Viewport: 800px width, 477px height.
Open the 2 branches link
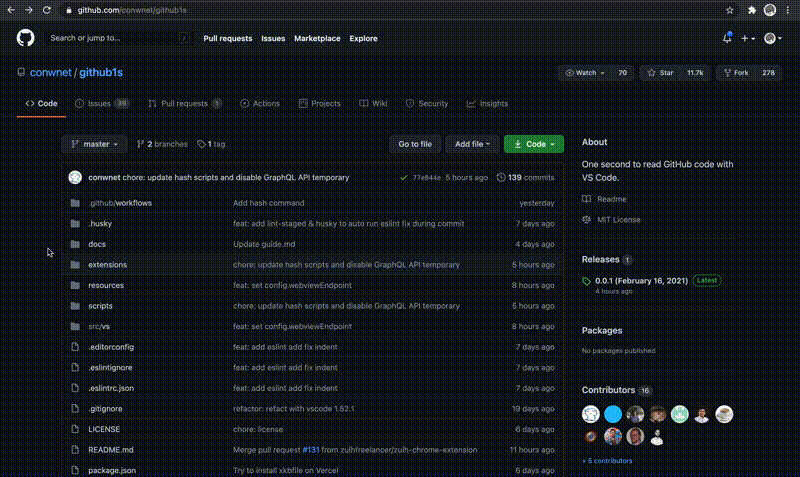[x=162, y=144]
